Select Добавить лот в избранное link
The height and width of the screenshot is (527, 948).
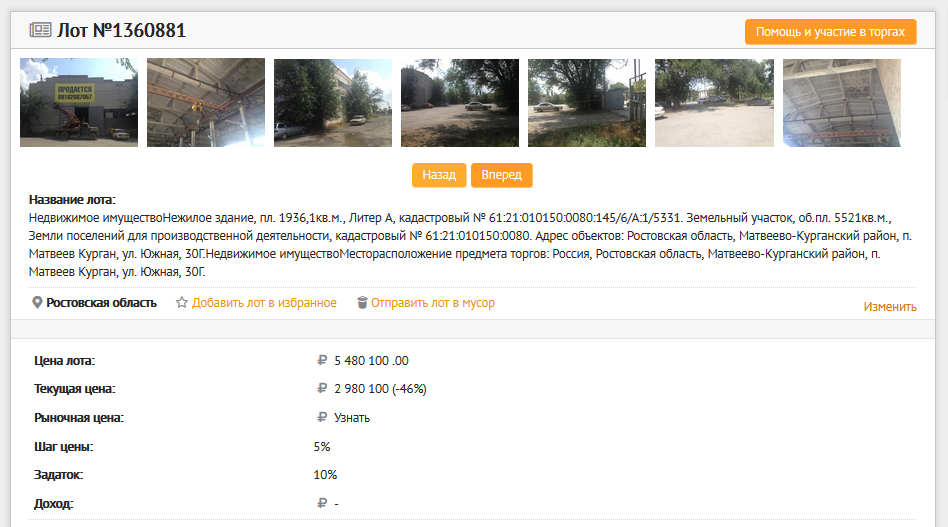click(x=264, y=303)
